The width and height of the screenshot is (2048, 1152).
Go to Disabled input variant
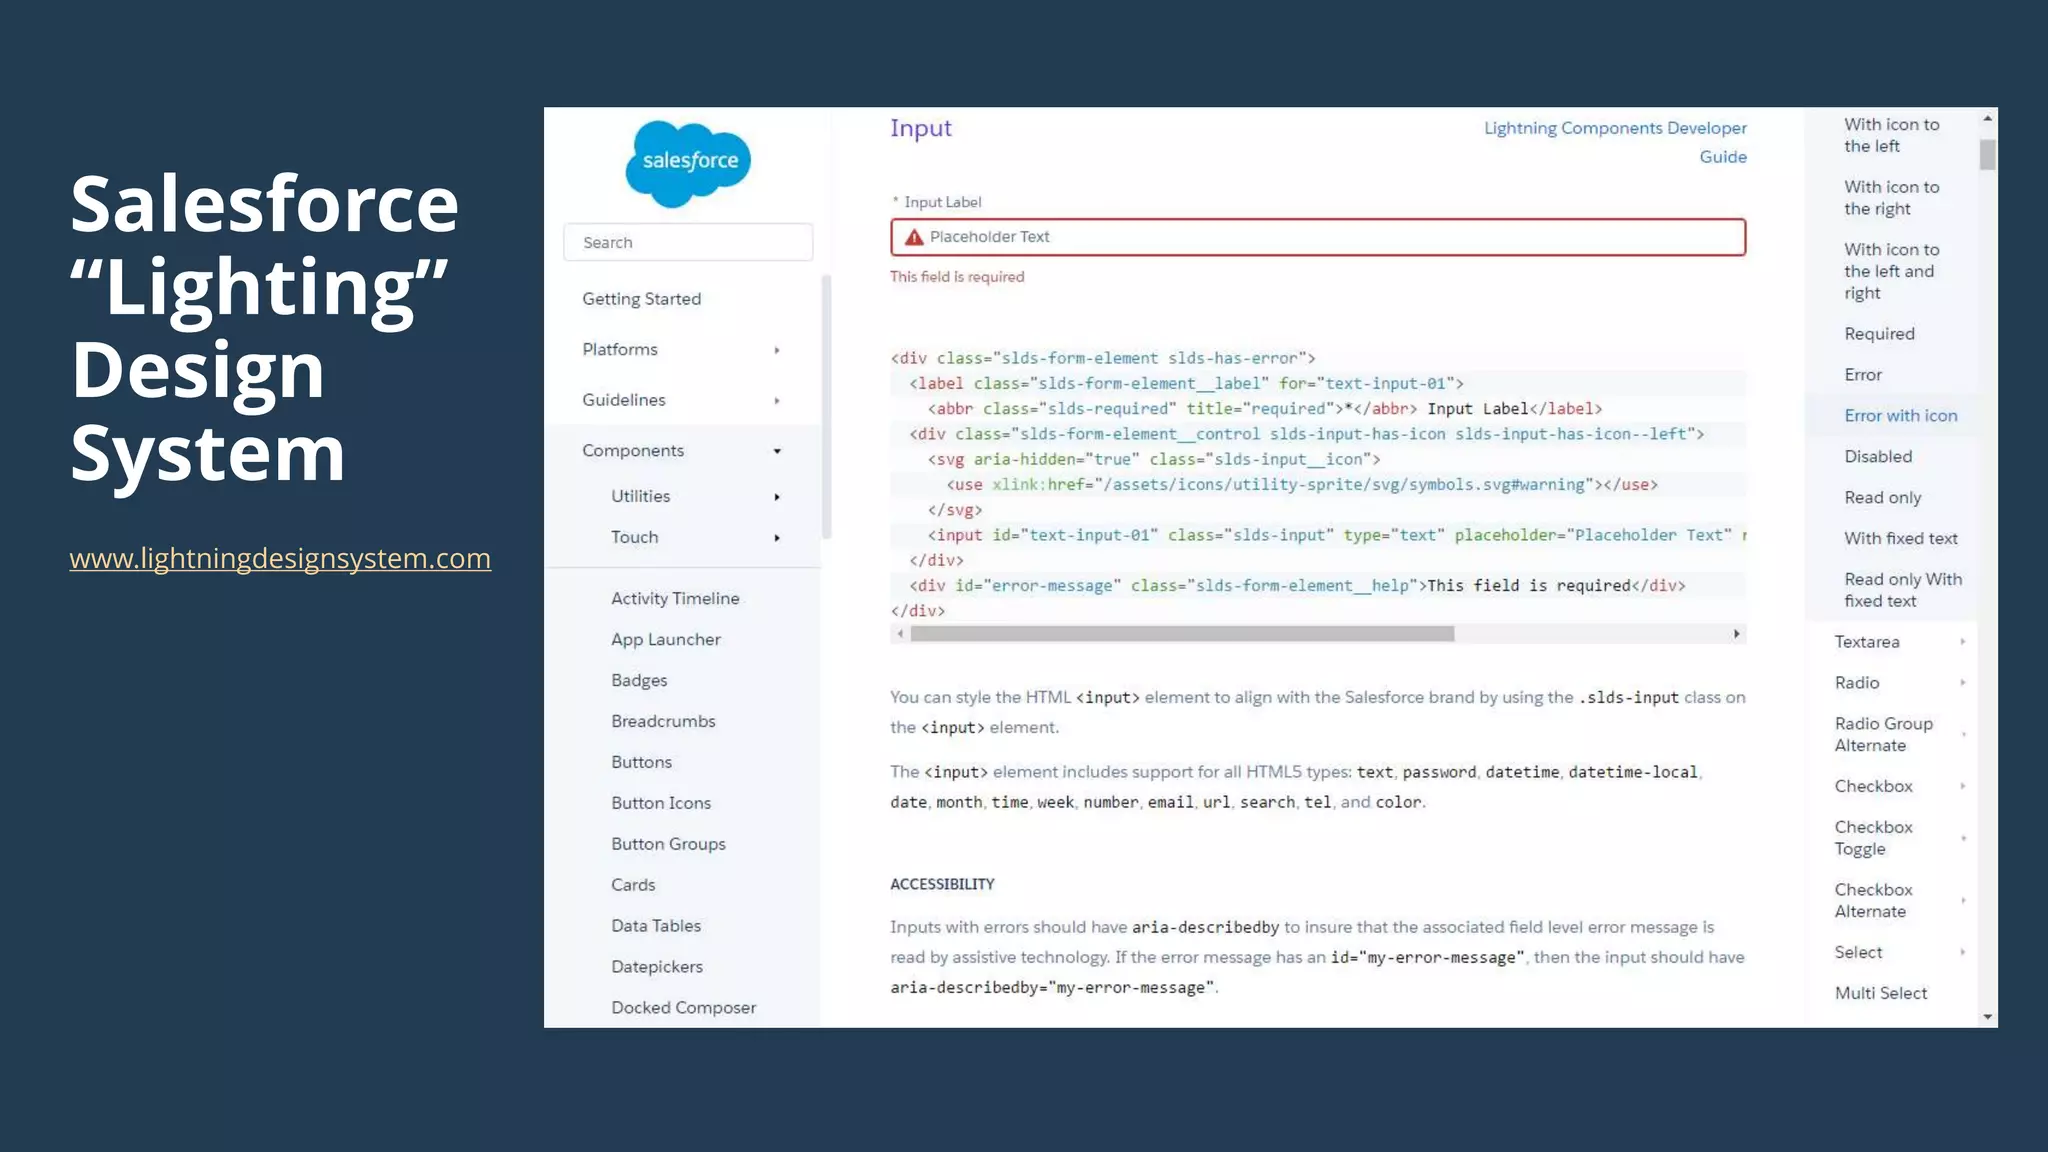coord(1878,457)
